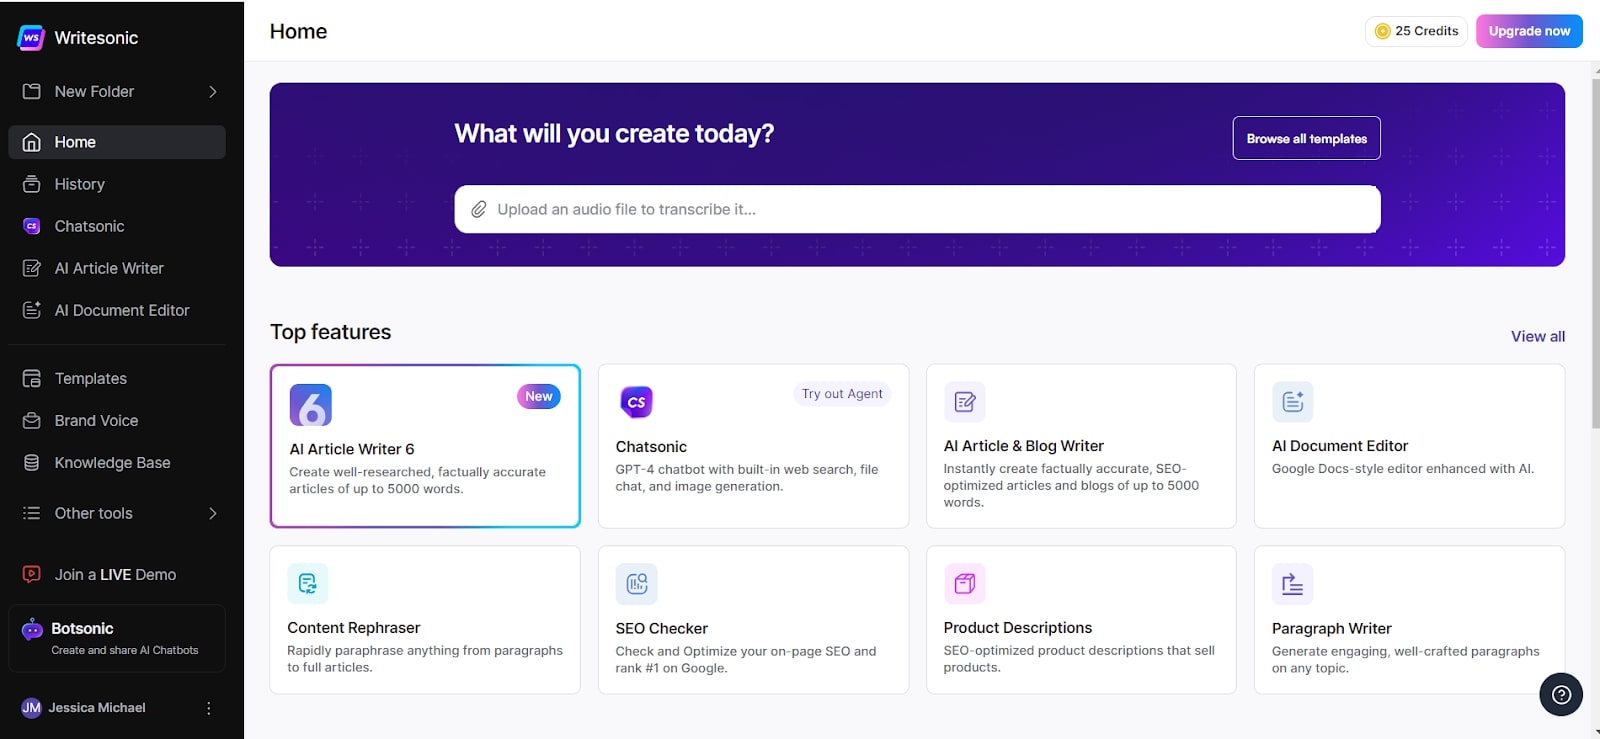This screenshot has height=739, width=1600.
Task: Click the Chatsonic CS card icon
Action: pos(636,402)
